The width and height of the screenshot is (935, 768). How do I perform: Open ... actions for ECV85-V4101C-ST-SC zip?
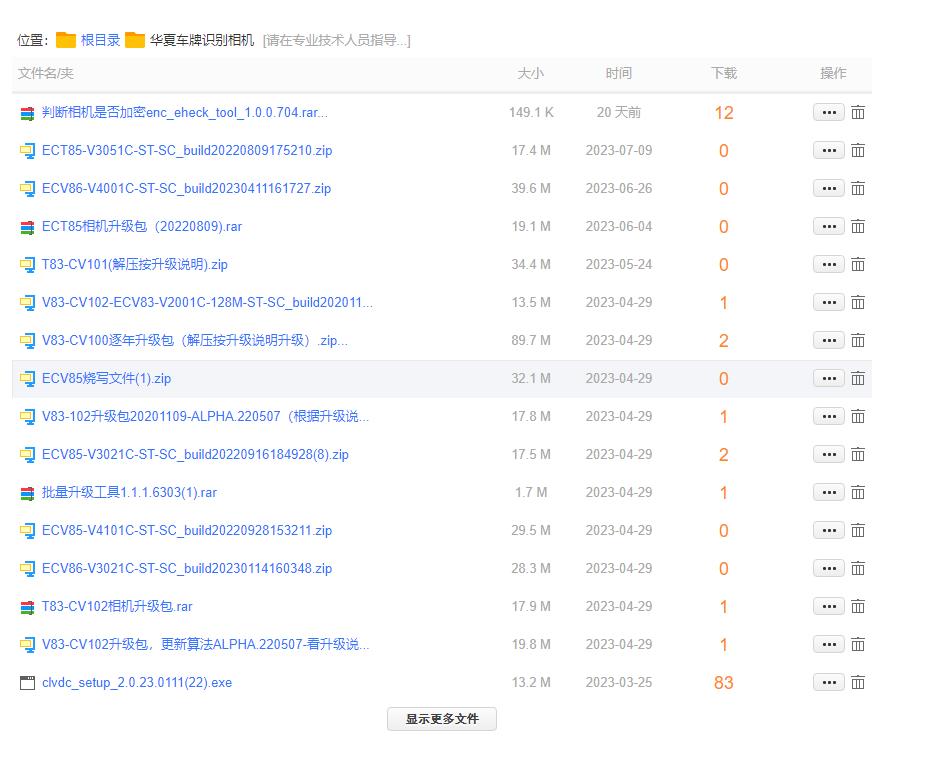pos(828,531)
